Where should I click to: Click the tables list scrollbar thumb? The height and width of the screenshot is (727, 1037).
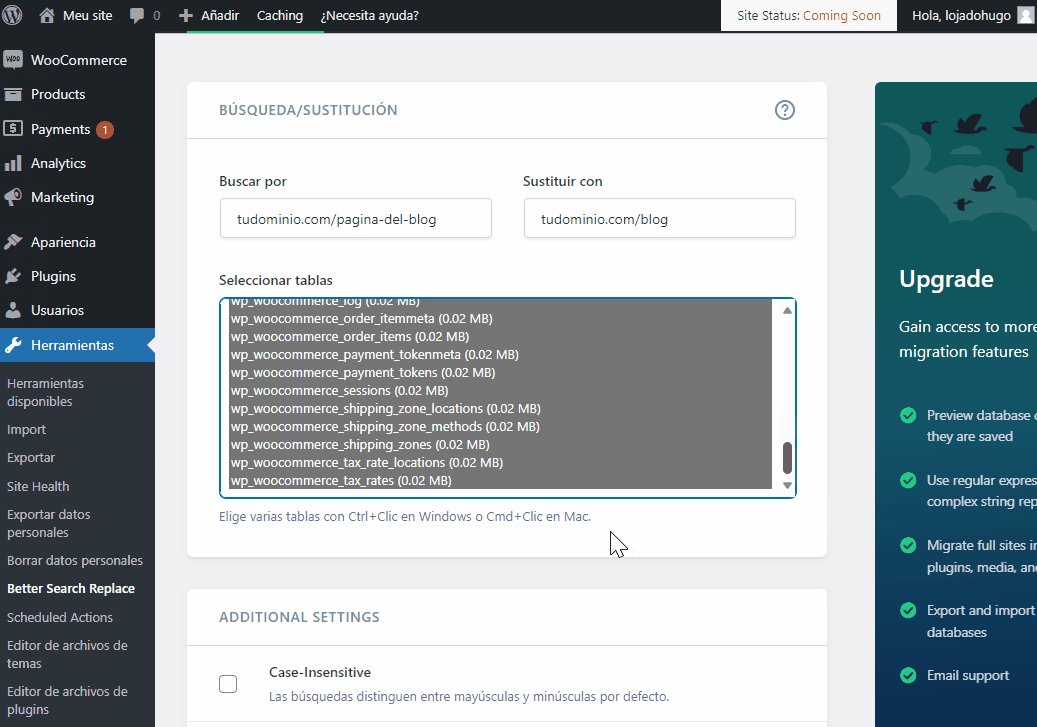[x=787, y=458]
